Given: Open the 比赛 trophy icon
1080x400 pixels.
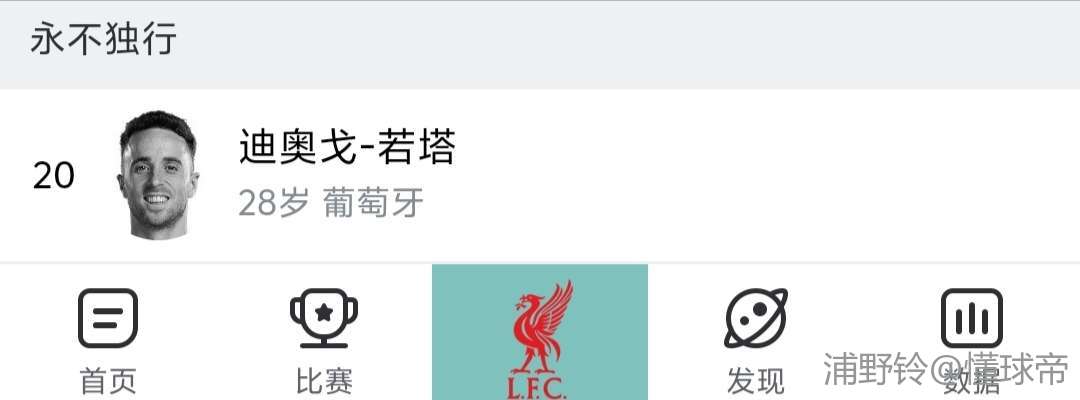Looking at the screenshot, I should coord(324,318).
